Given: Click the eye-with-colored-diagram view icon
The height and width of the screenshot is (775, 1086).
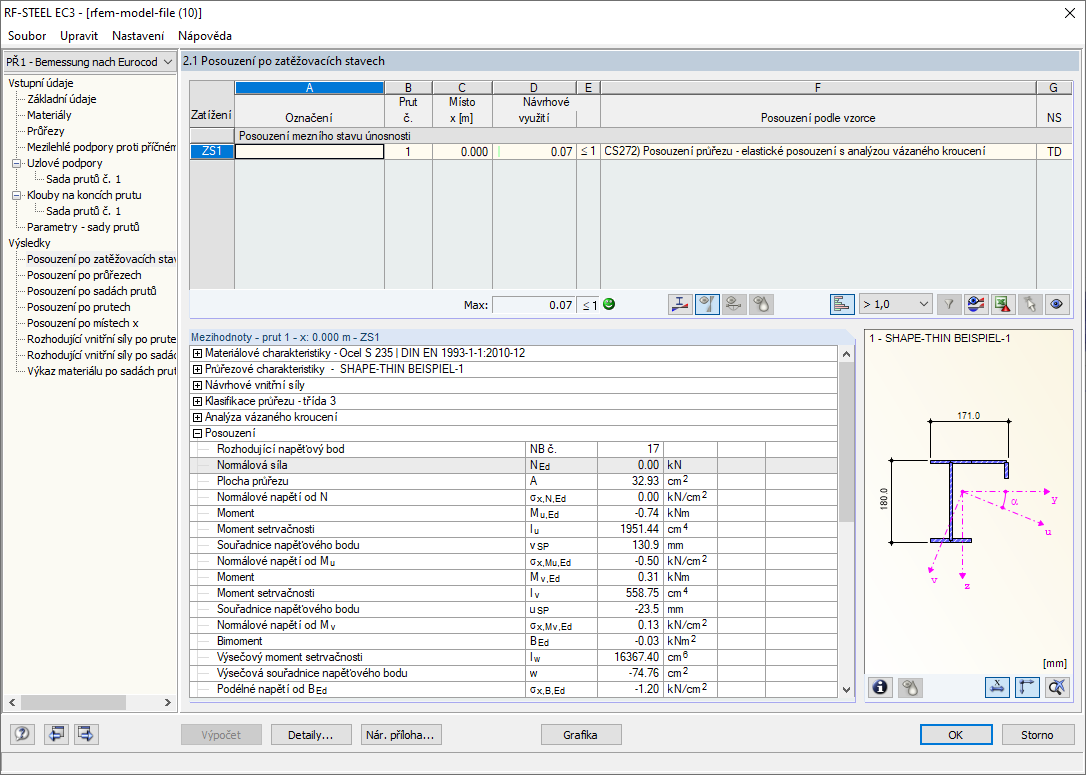Looking at the screenshot, I should [976, 304].
